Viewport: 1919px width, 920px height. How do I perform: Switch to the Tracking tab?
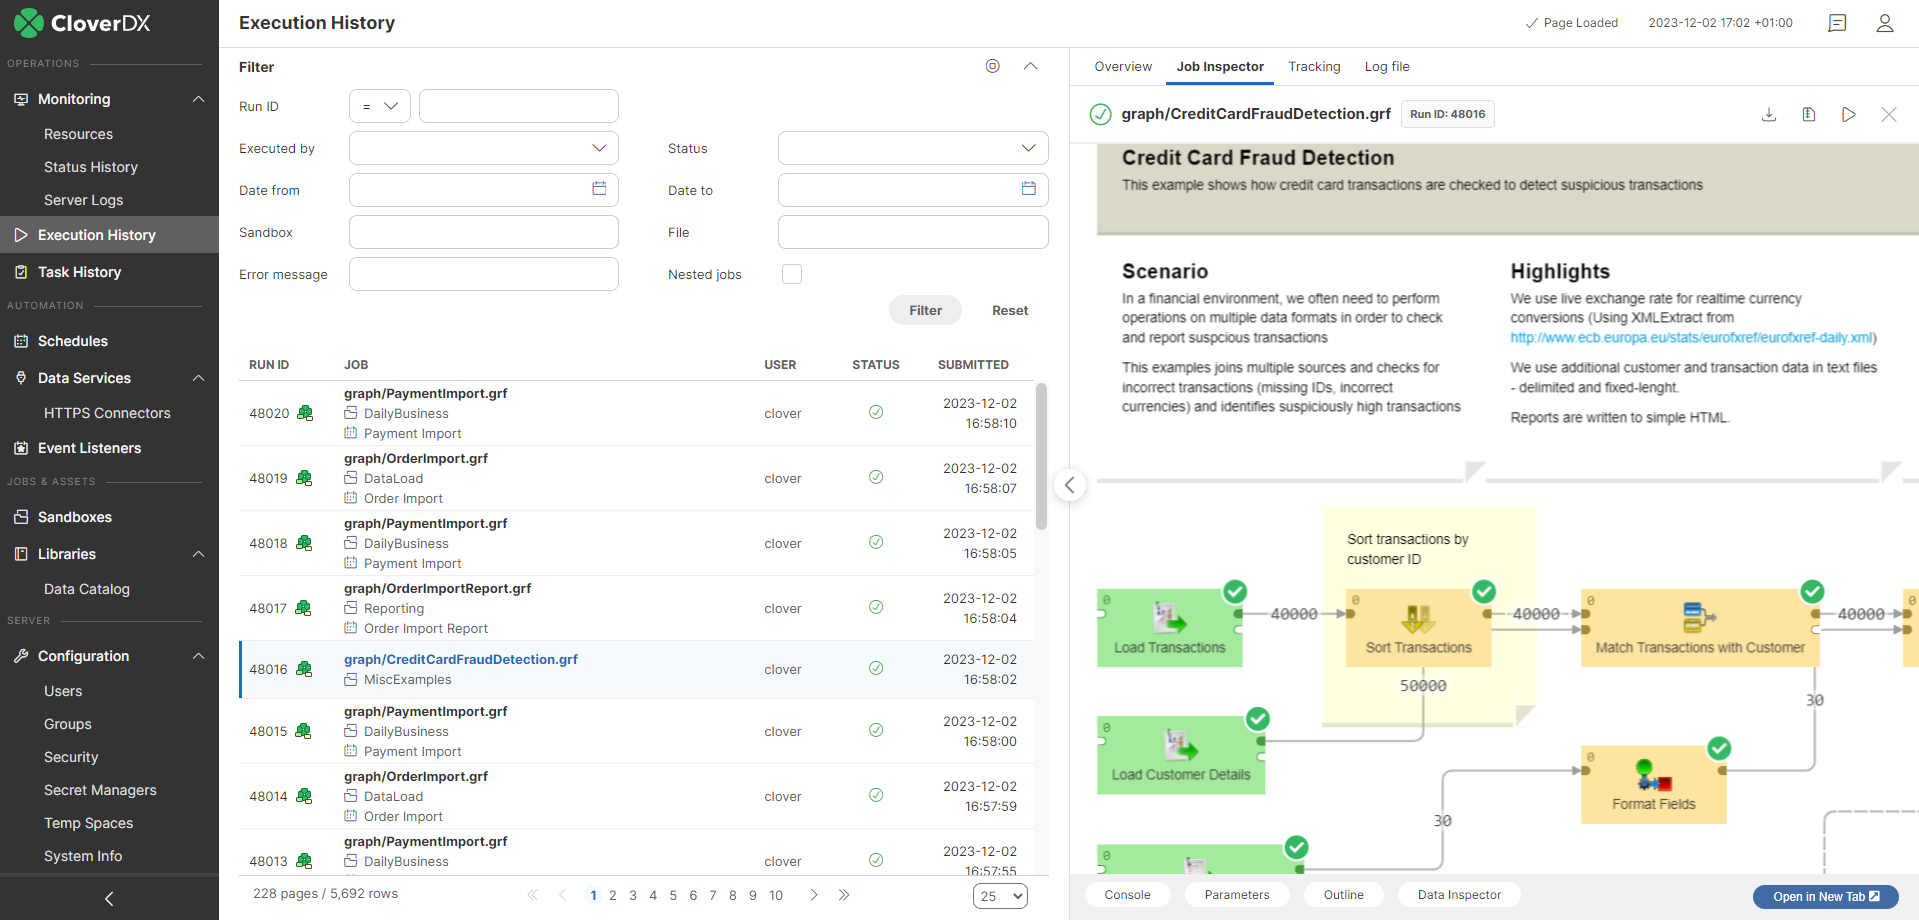(1313, 67)
